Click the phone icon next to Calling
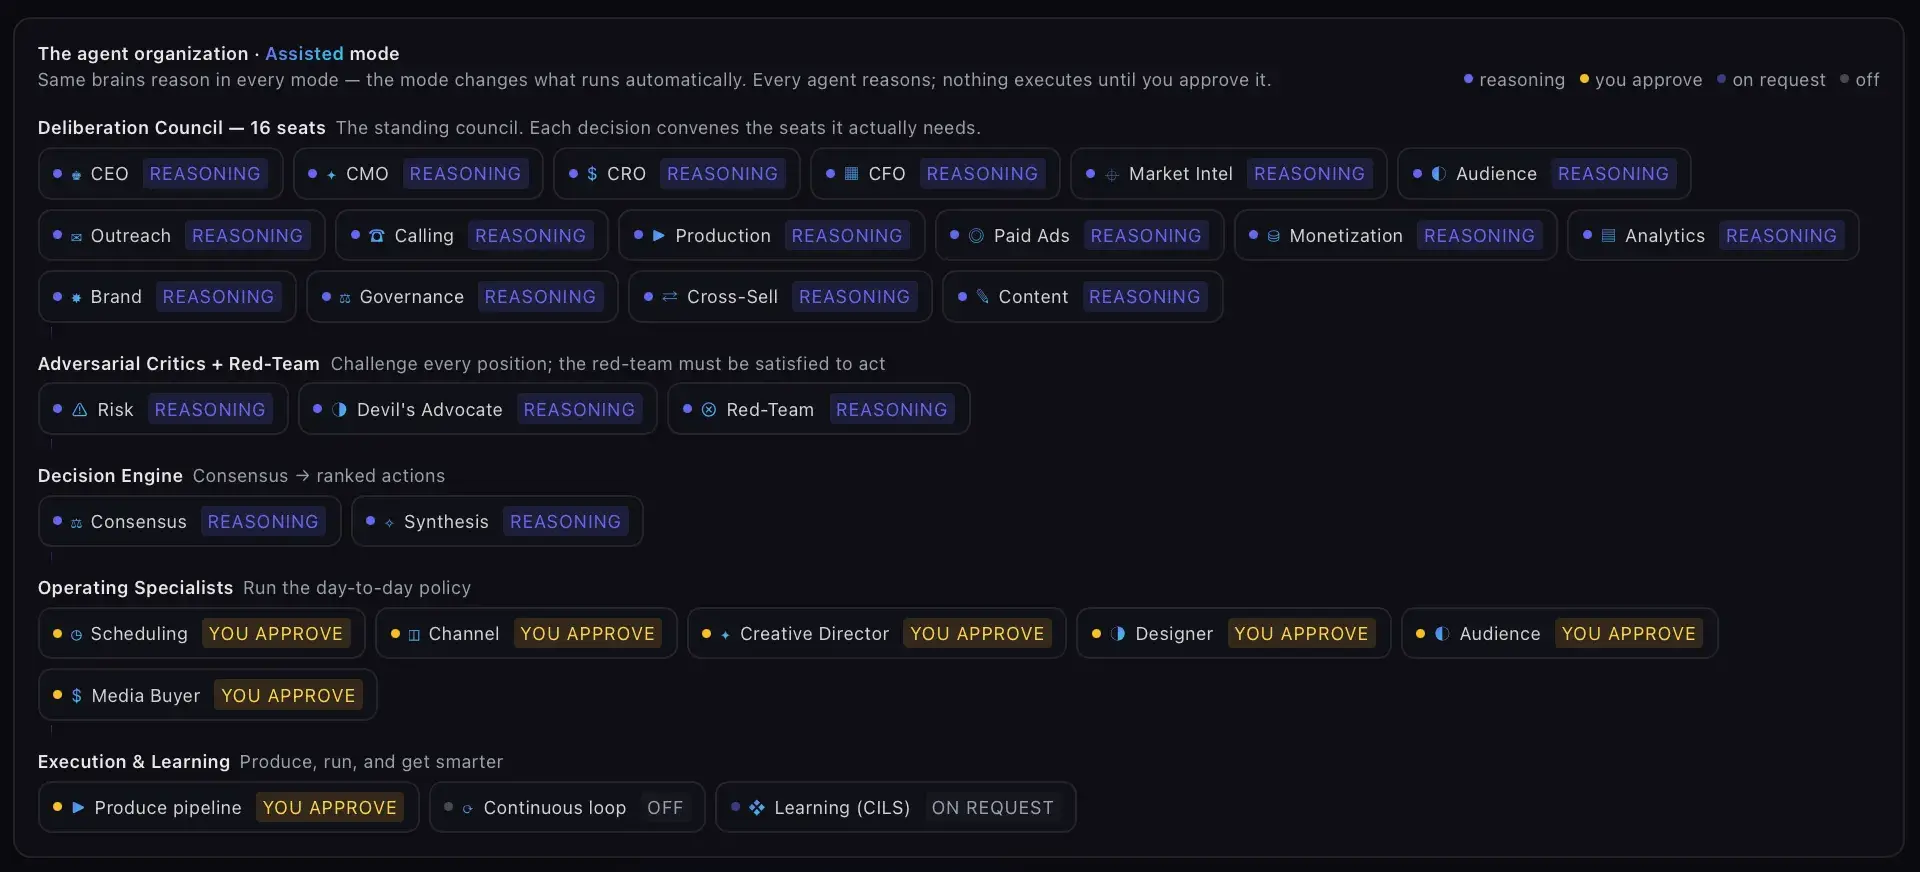The image size is (1920, 872). pyautogui.click(x=377, y=236)
